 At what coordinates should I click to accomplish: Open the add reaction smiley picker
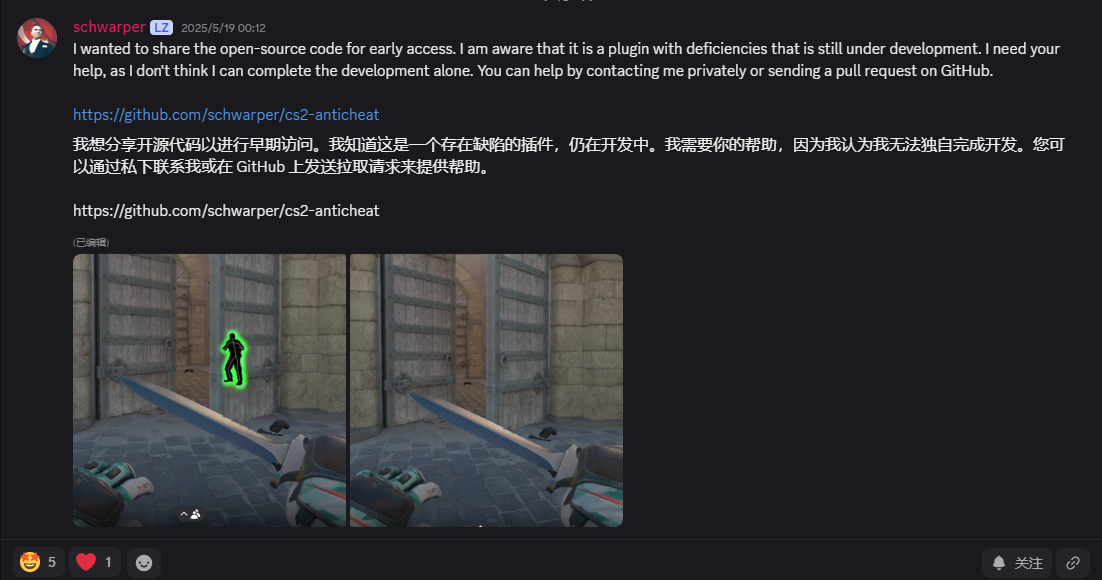click(x=144, y=562)
